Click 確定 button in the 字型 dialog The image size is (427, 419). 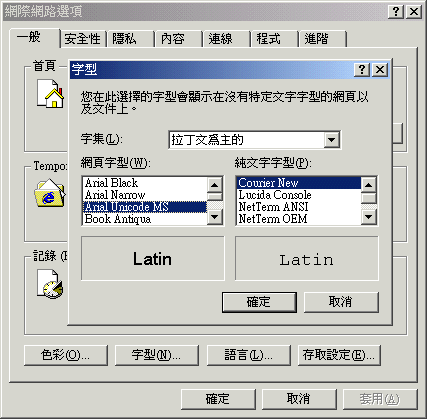pyautogui.click(x=259, y=302)
